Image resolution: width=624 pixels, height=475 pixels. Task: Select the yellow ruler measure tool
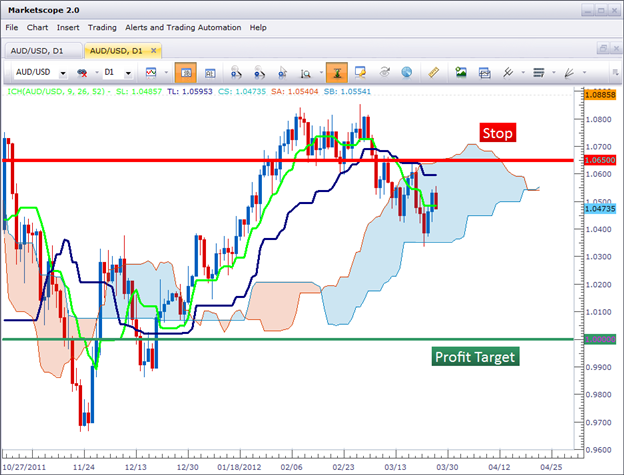[x=433, y=72]
